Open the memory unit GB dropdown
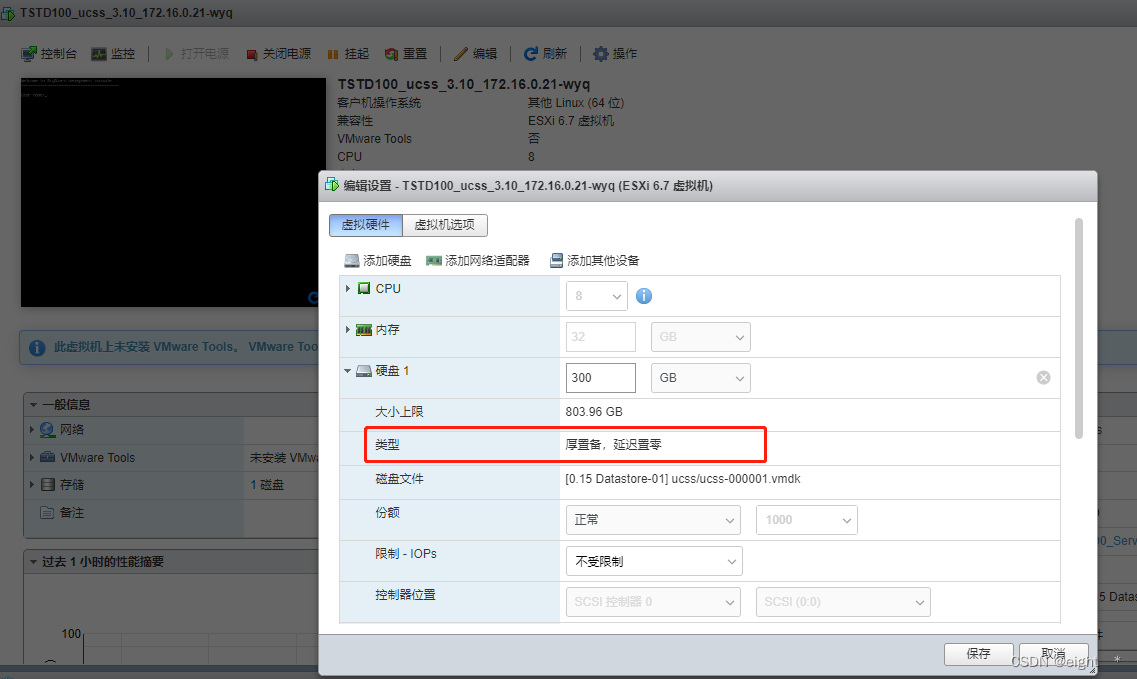 tap(700, 337)
